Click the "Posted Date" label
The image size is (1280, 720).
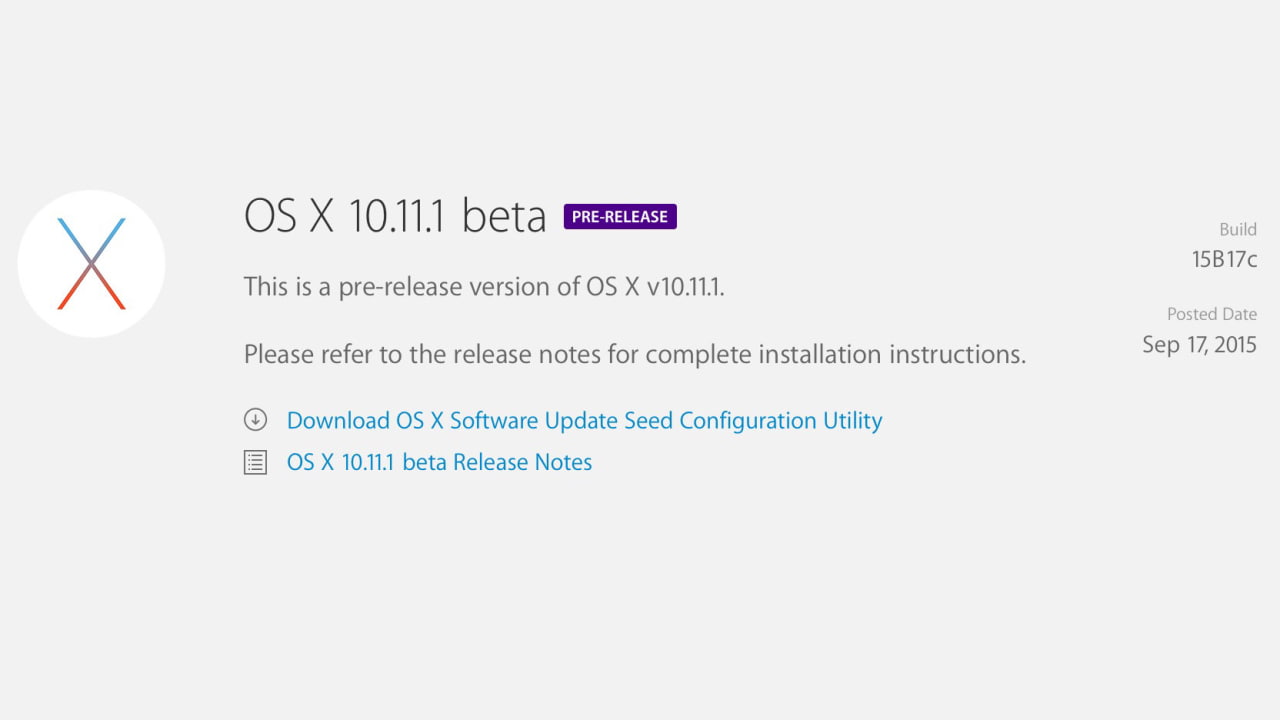tap(1211, 314)
